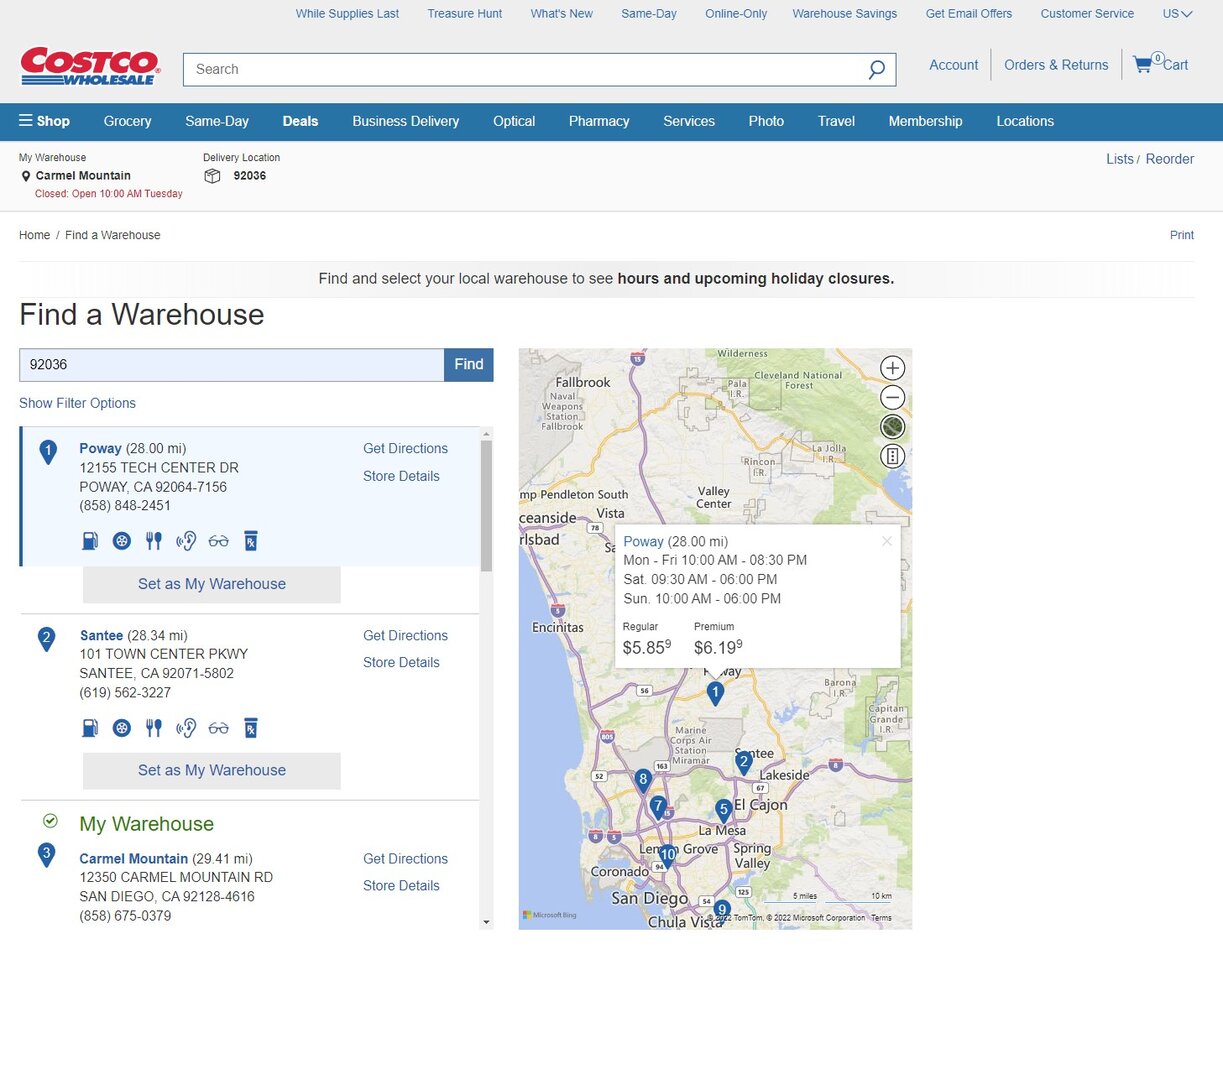Switch map to aerial view
1223x1080 pixels.
[892, 427]
